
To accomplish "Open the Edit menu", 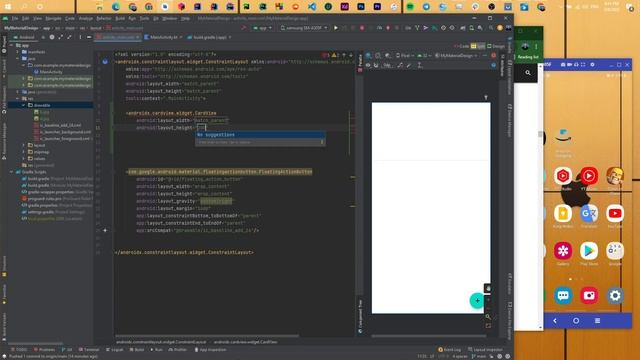I will point(25,19).
